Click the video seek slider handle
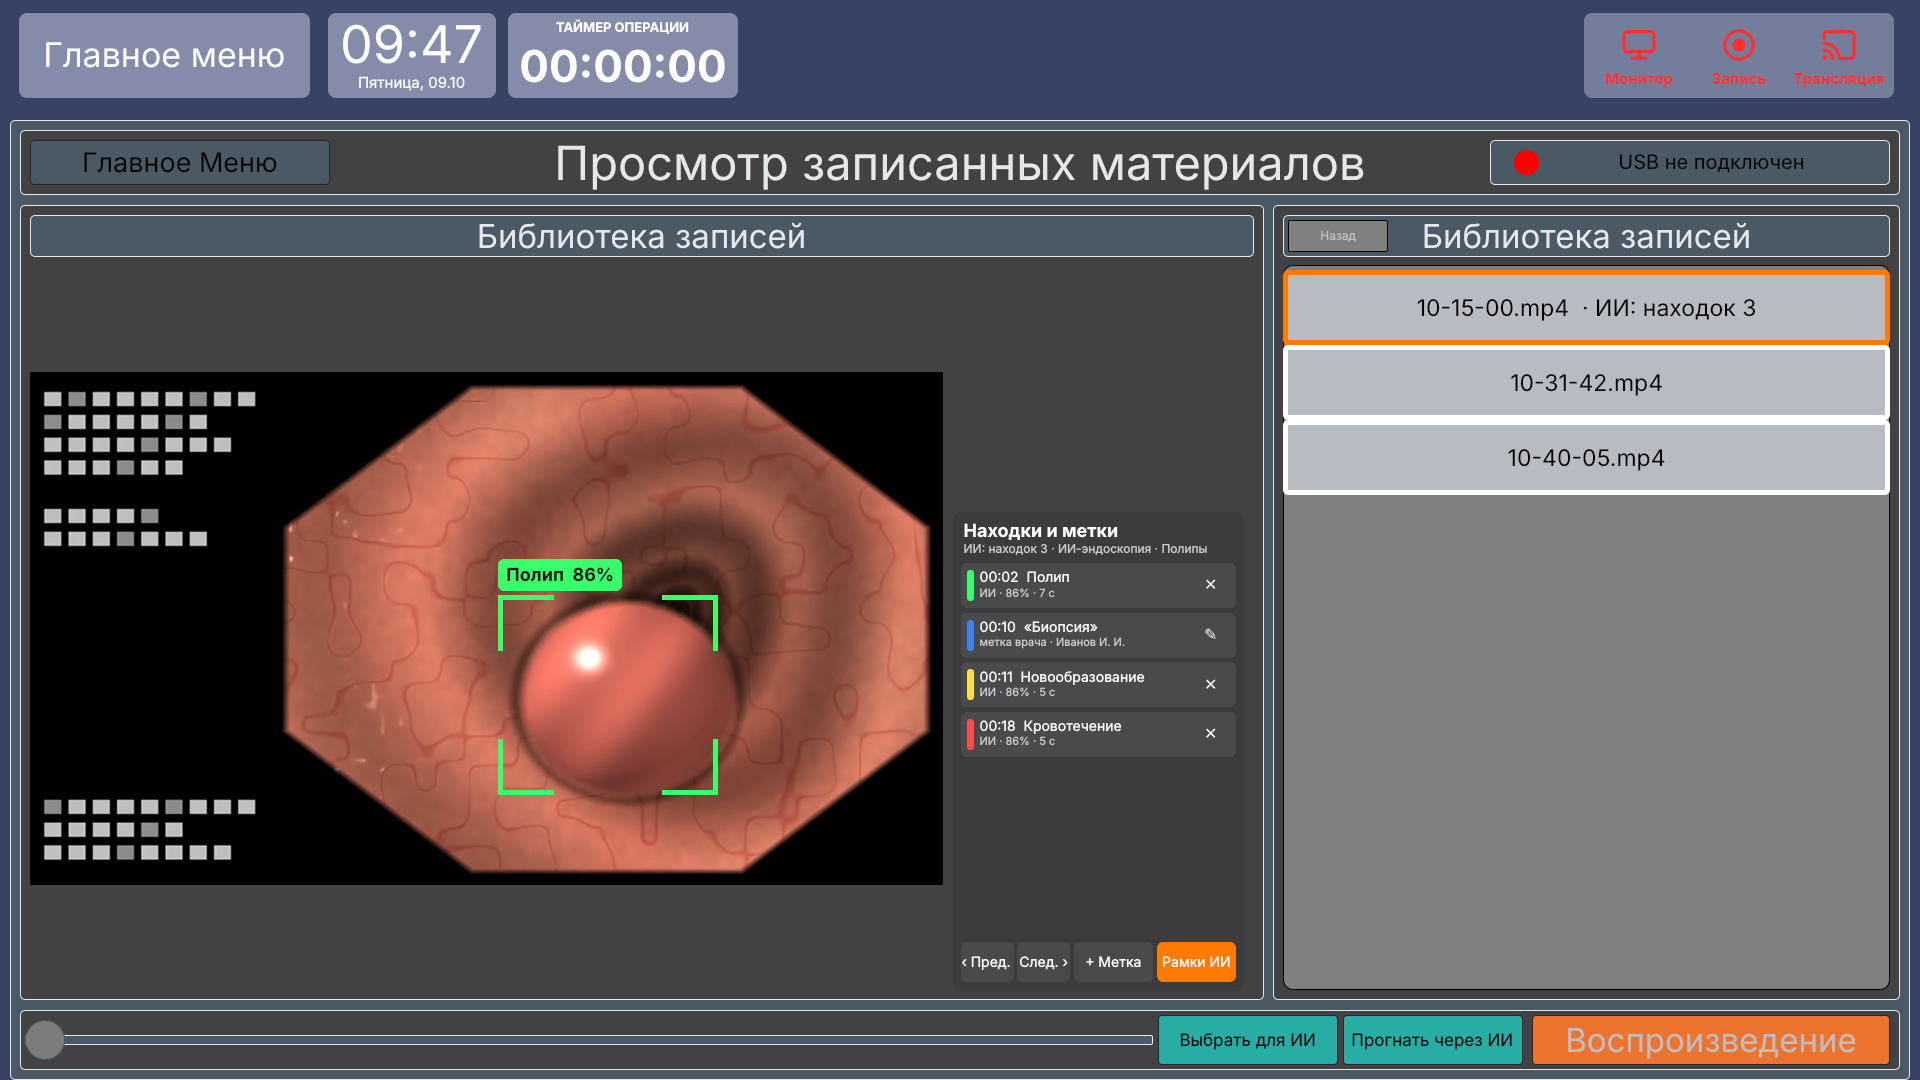The height and width of the screenshot is (1080, 1920). (45, 1040)
